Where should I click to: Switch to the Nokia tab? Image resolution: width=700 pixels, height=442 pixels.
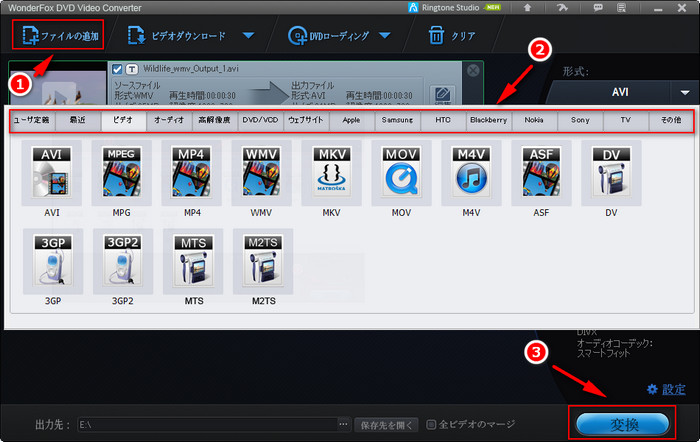click(534, 120)
